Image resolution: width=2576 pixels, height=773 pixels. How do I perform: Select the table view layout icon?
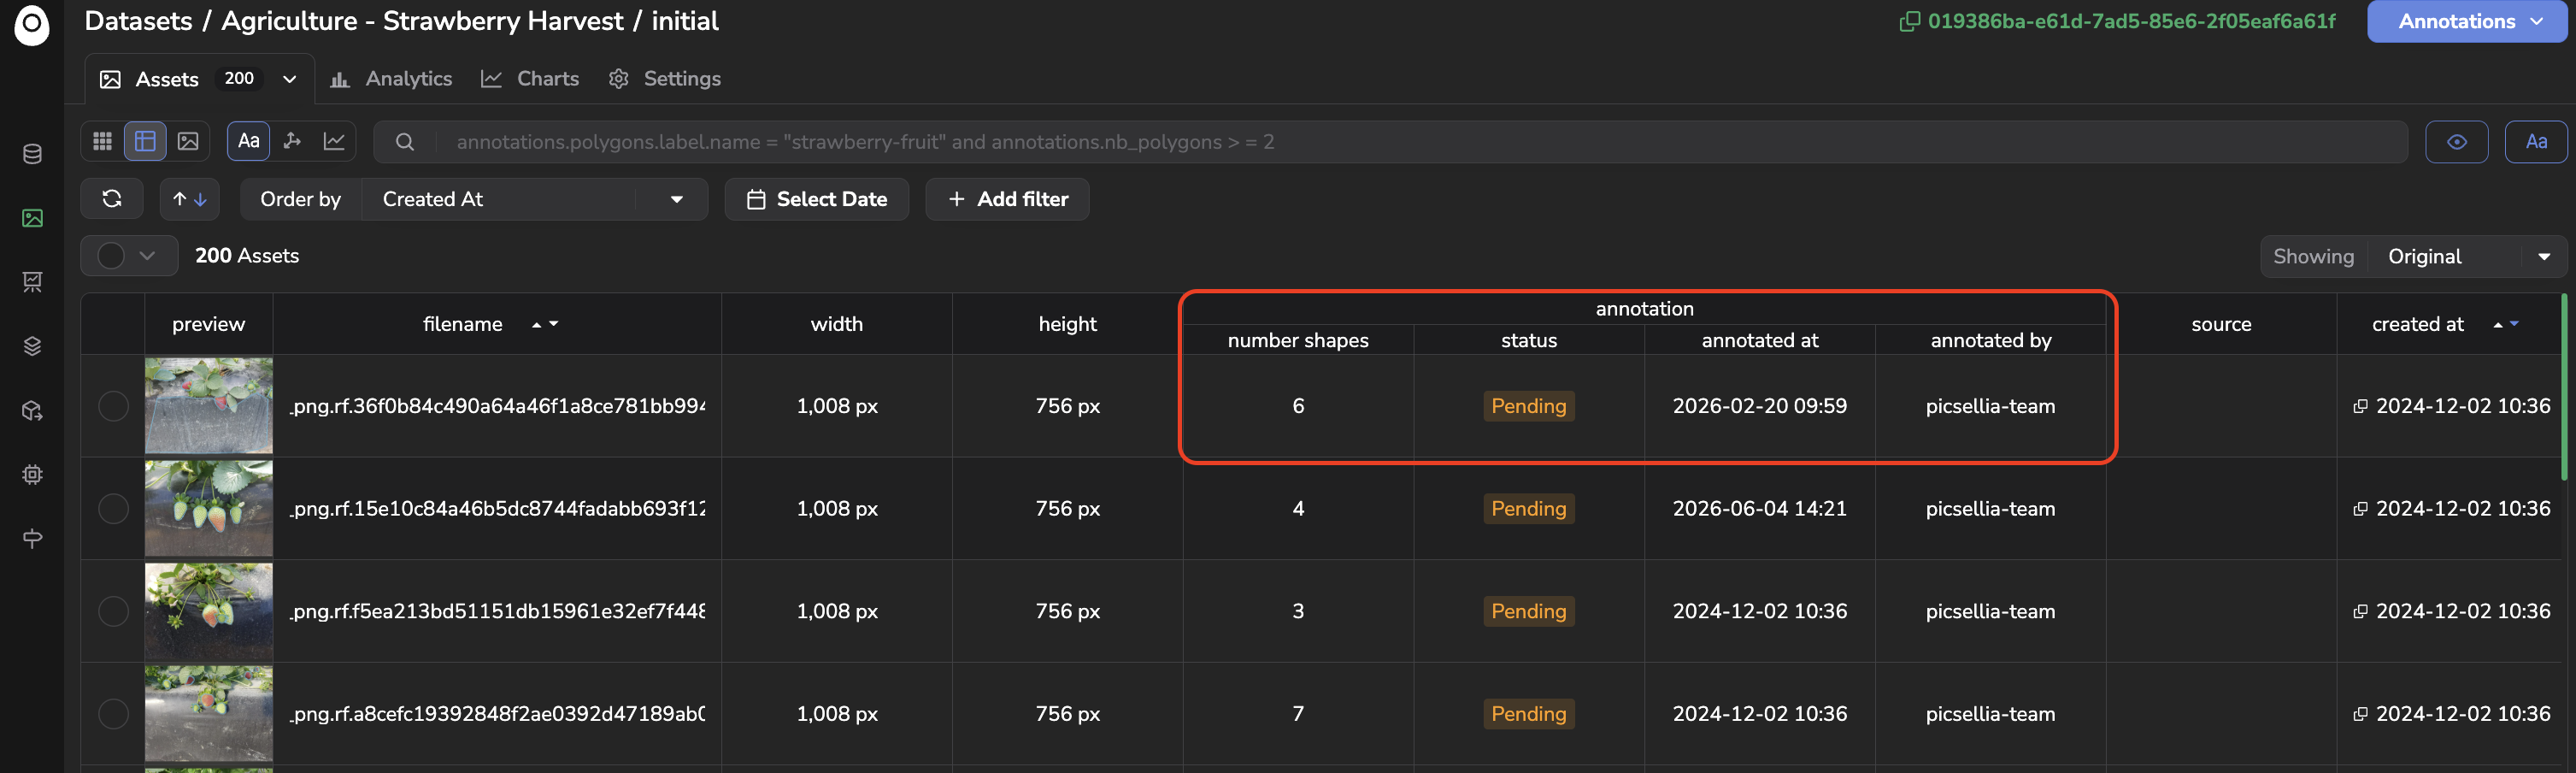tap(145, 142)
